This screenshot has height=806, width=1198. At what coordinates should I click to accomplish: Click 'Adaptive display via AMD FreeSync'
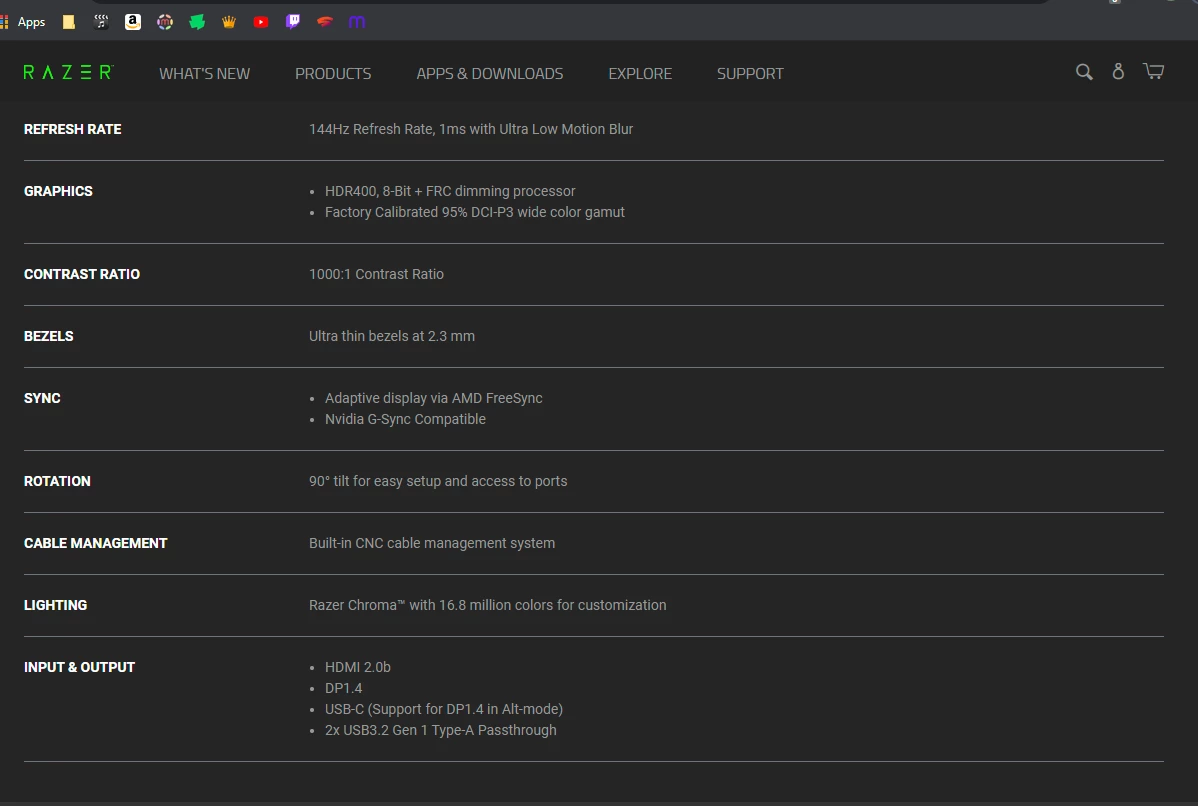(434, 398)
